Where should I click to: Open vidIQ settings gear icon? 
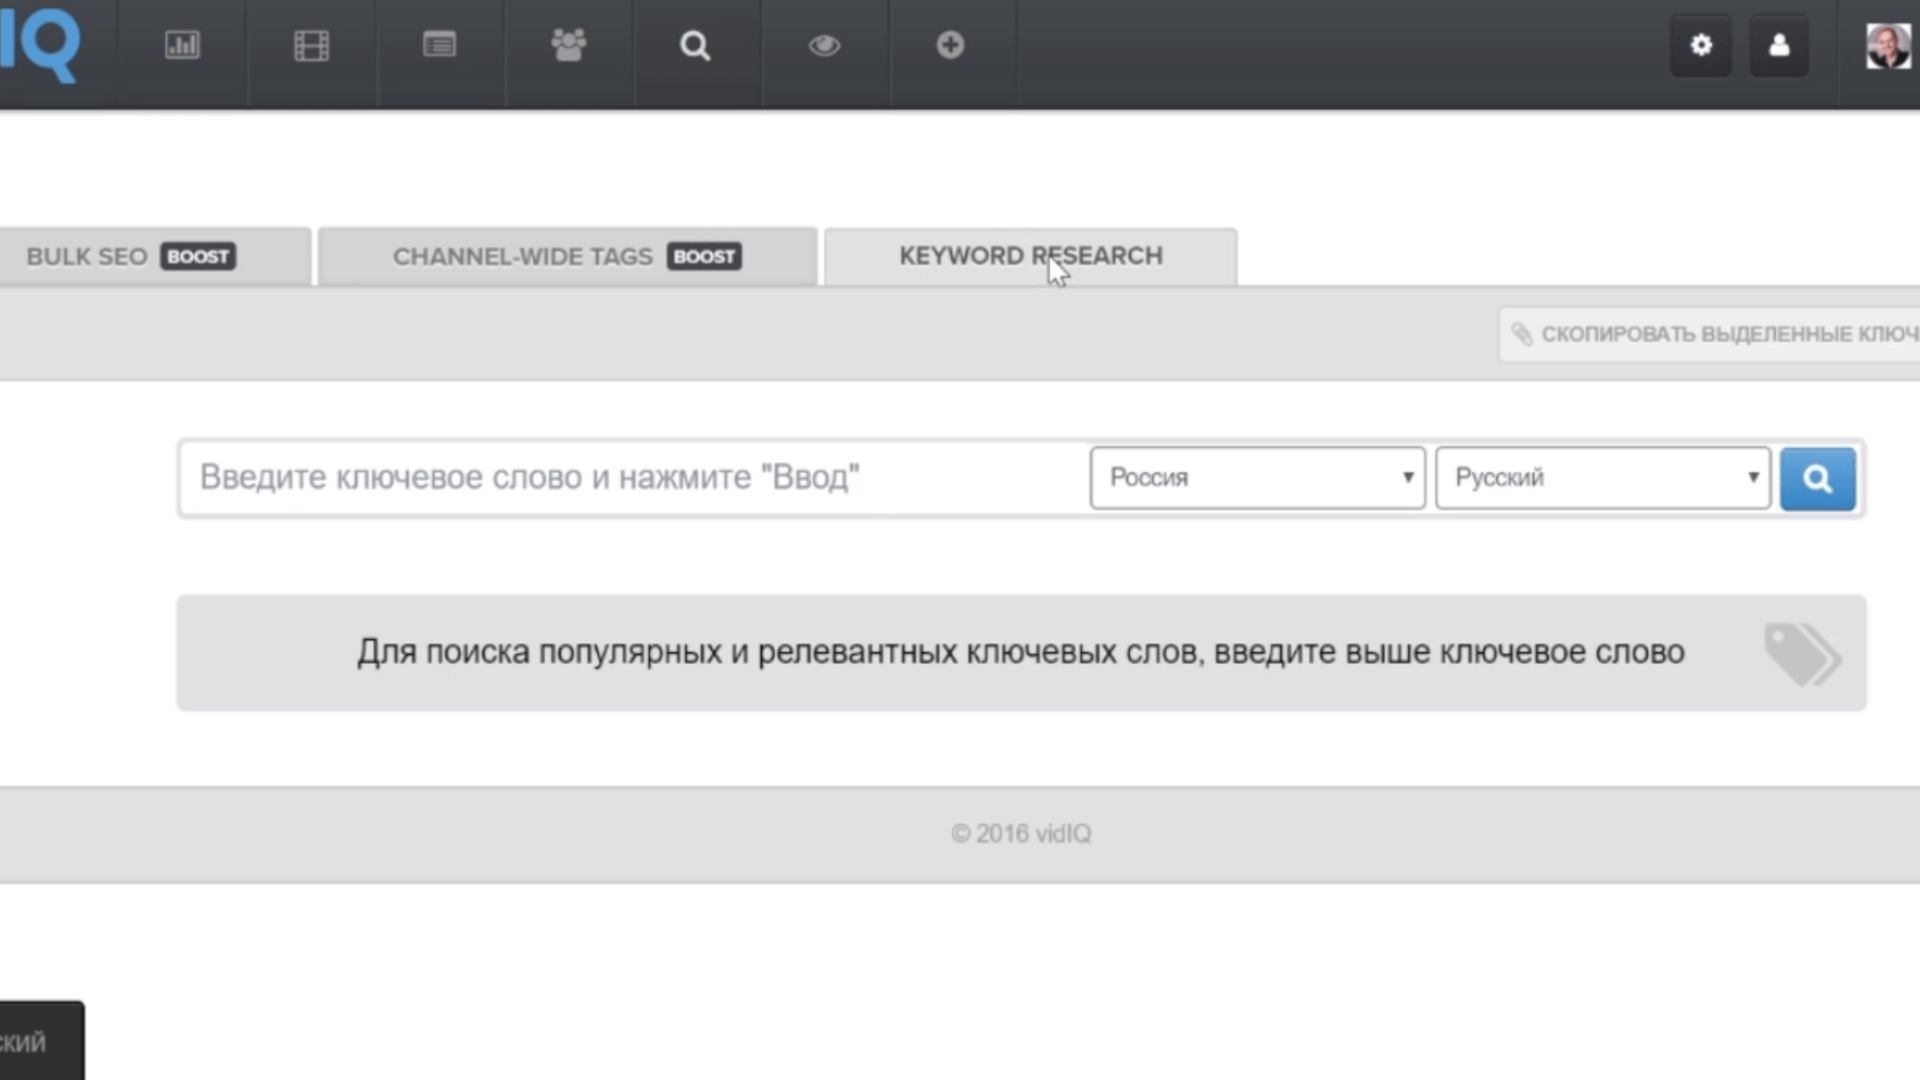click(x=1701, y=46)
